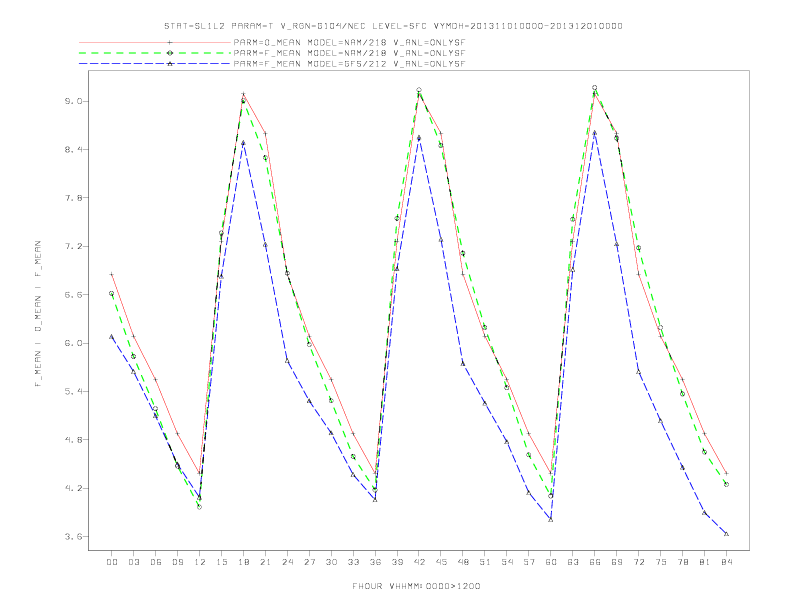Click the y-axis tick label 6.6

pos(73,295)
